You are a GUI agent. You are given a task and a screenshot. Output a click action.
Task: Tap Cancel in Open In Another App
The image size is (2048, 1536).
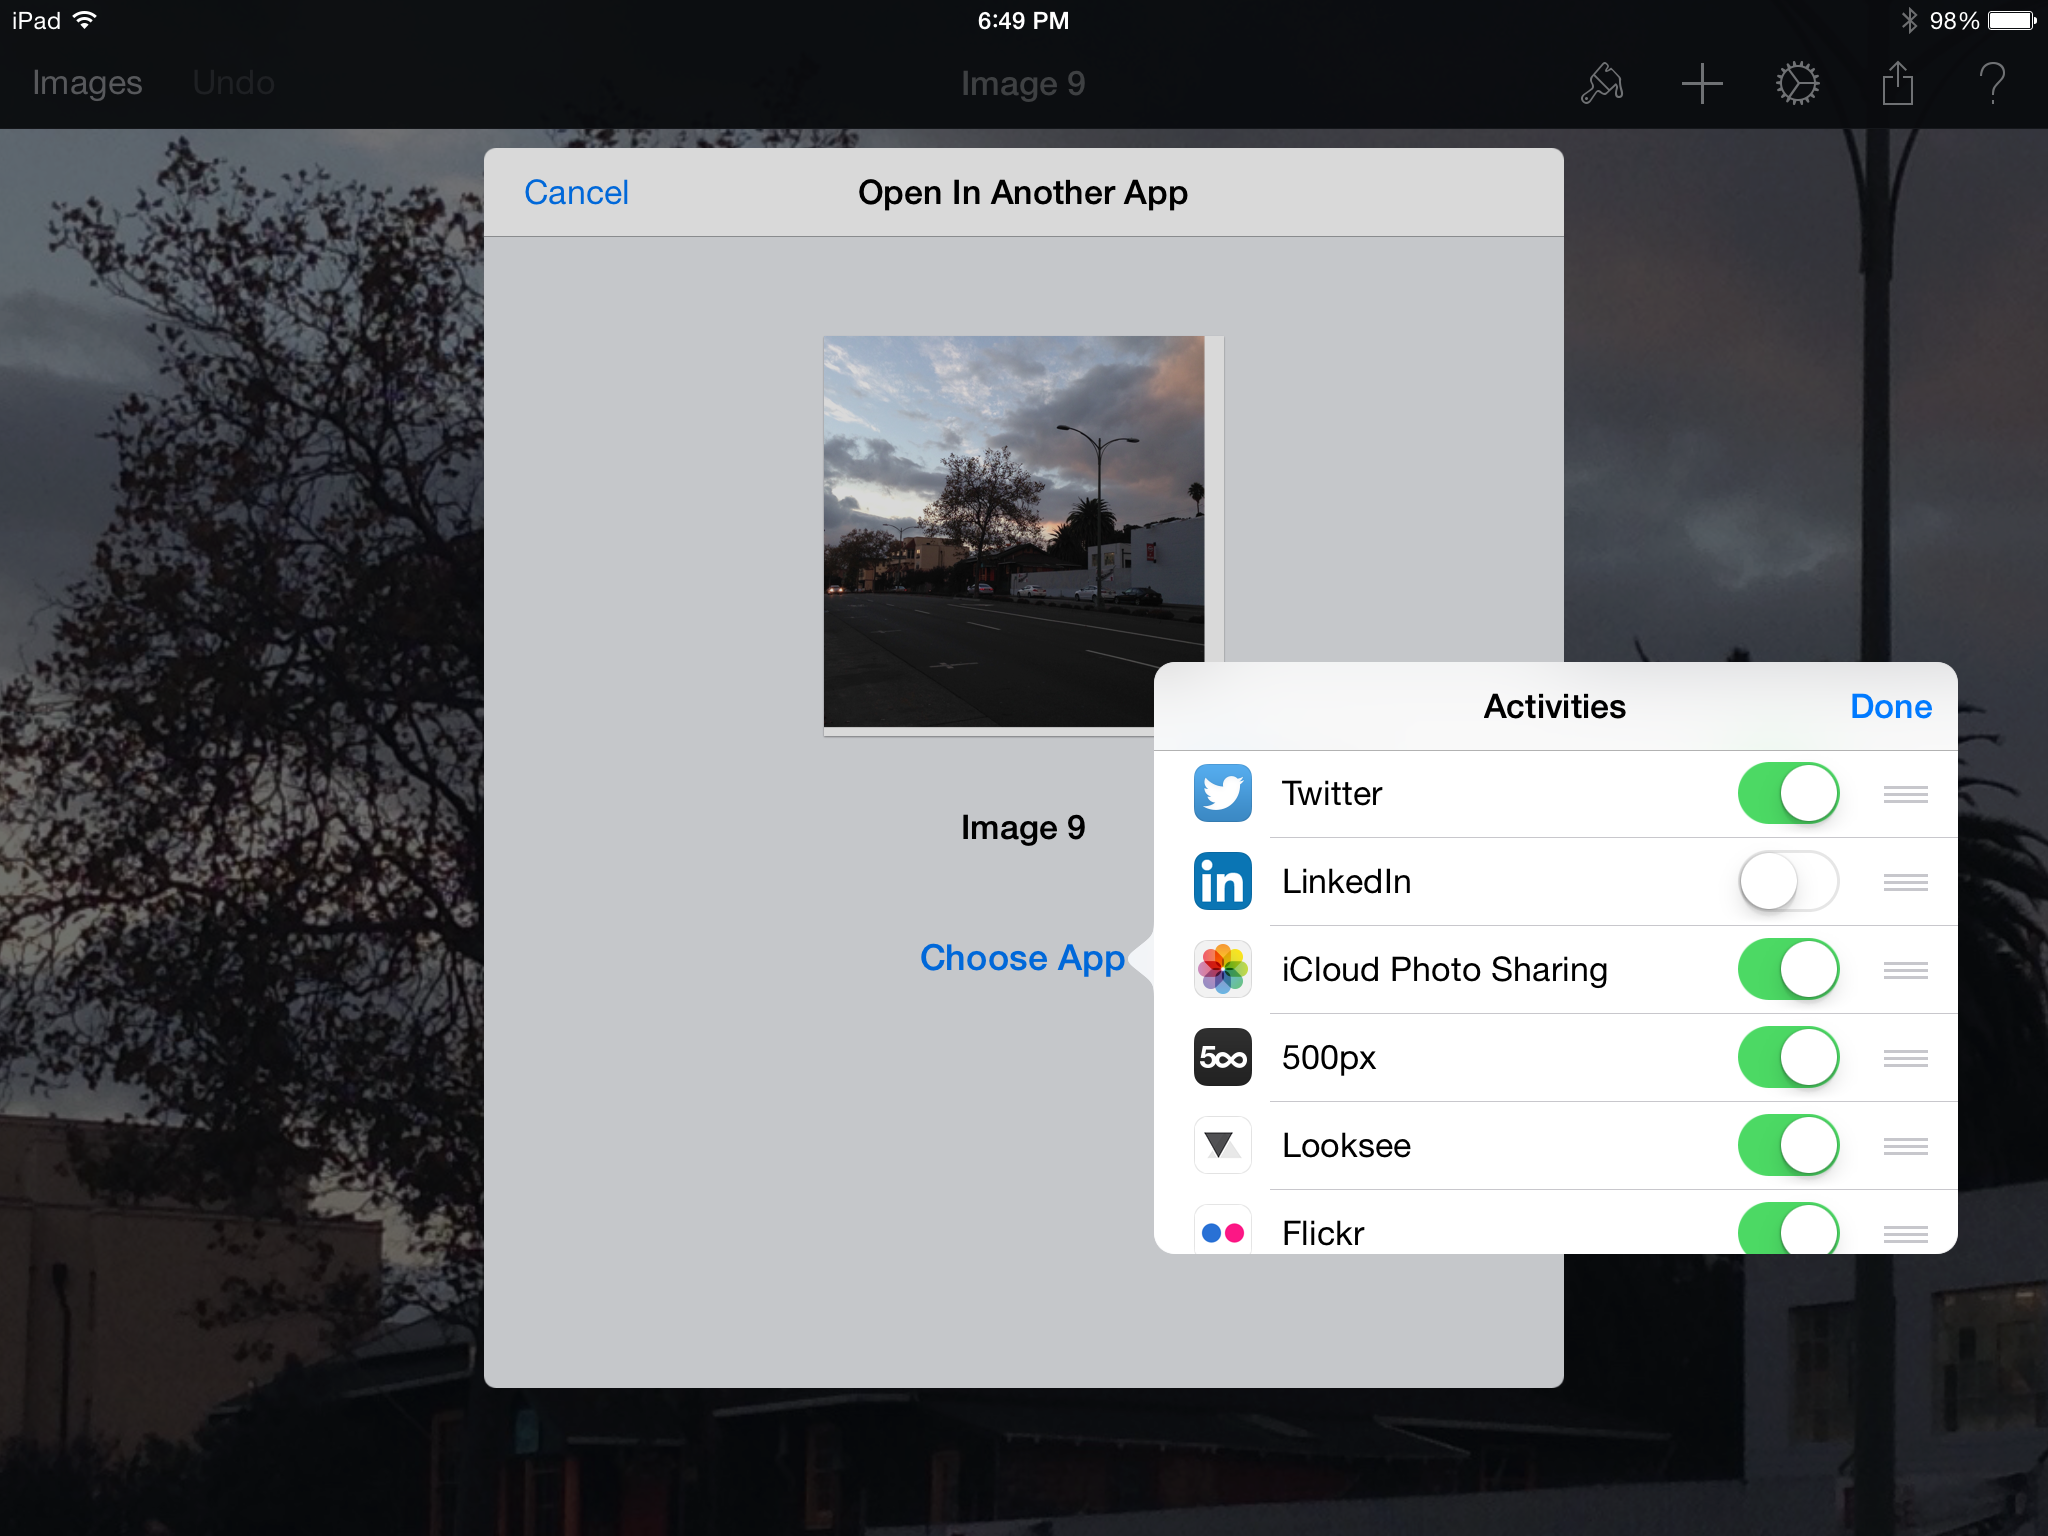coord(576,192)
